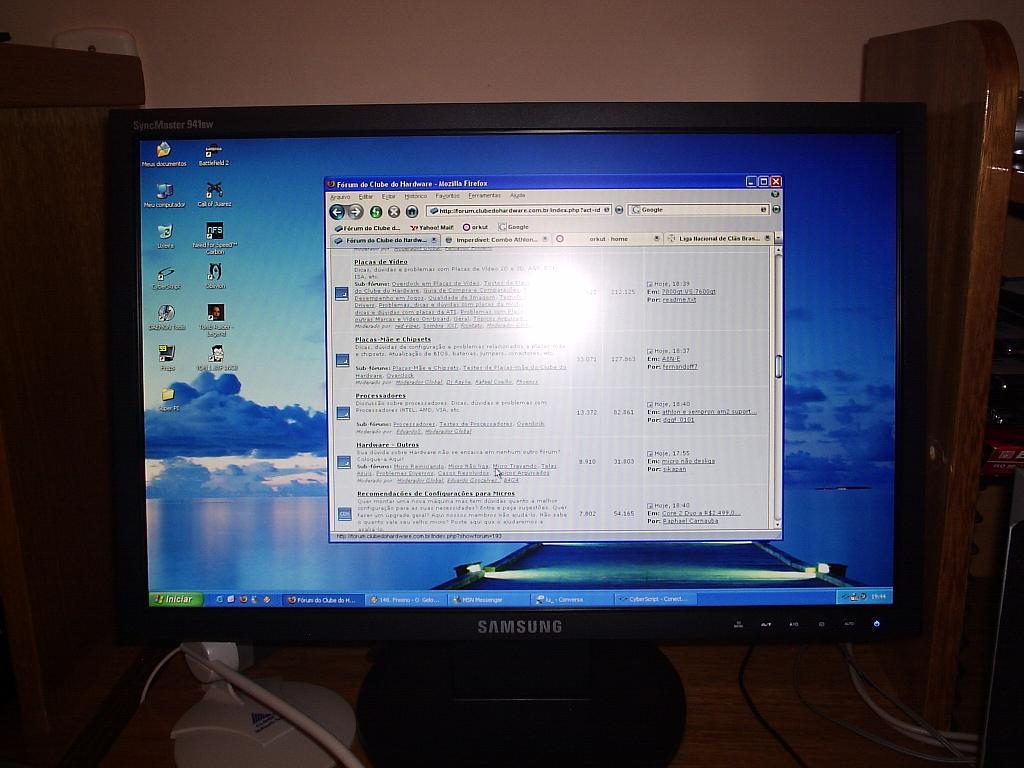Open the Ajuda menu
1024x768 pixels.
point(517,195)
